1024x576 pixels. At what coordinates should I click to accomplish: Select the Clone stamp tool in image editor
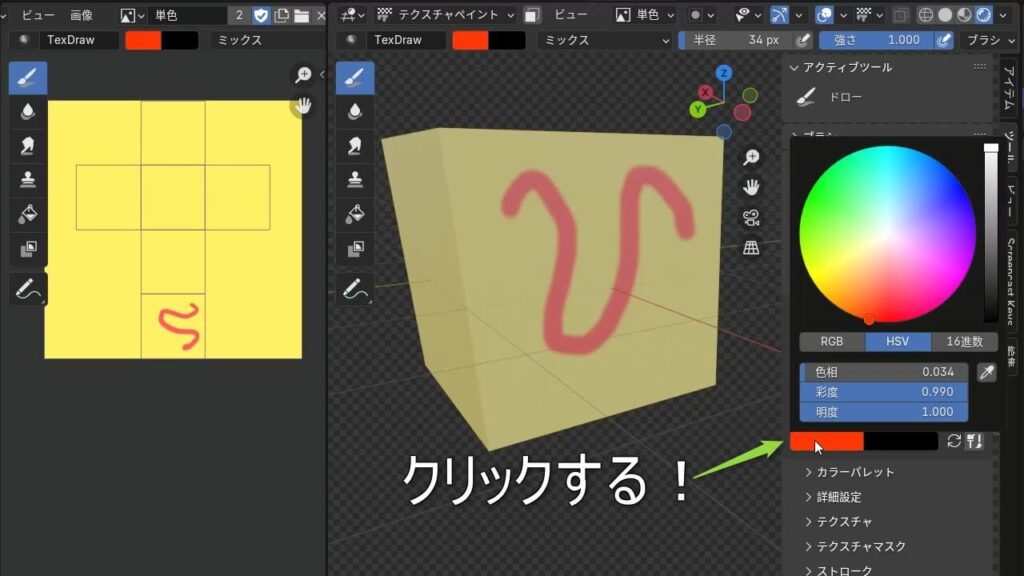[x=27, y=180]
